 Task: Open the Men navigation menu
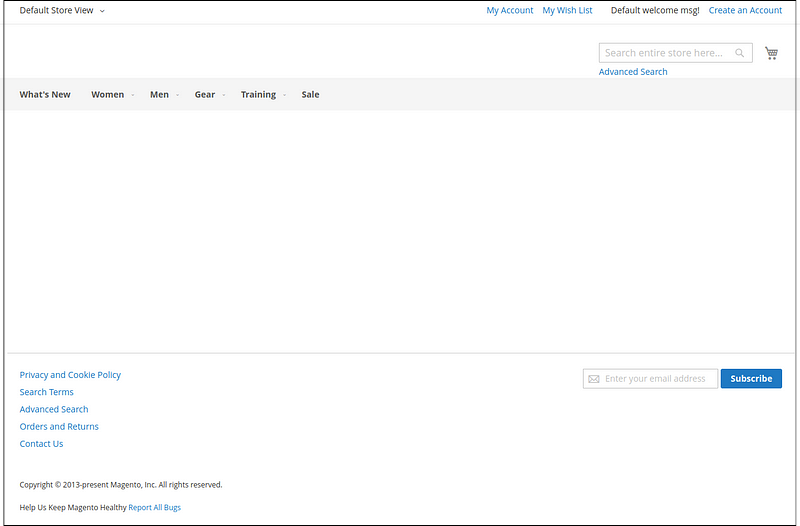tap(161, 95)
